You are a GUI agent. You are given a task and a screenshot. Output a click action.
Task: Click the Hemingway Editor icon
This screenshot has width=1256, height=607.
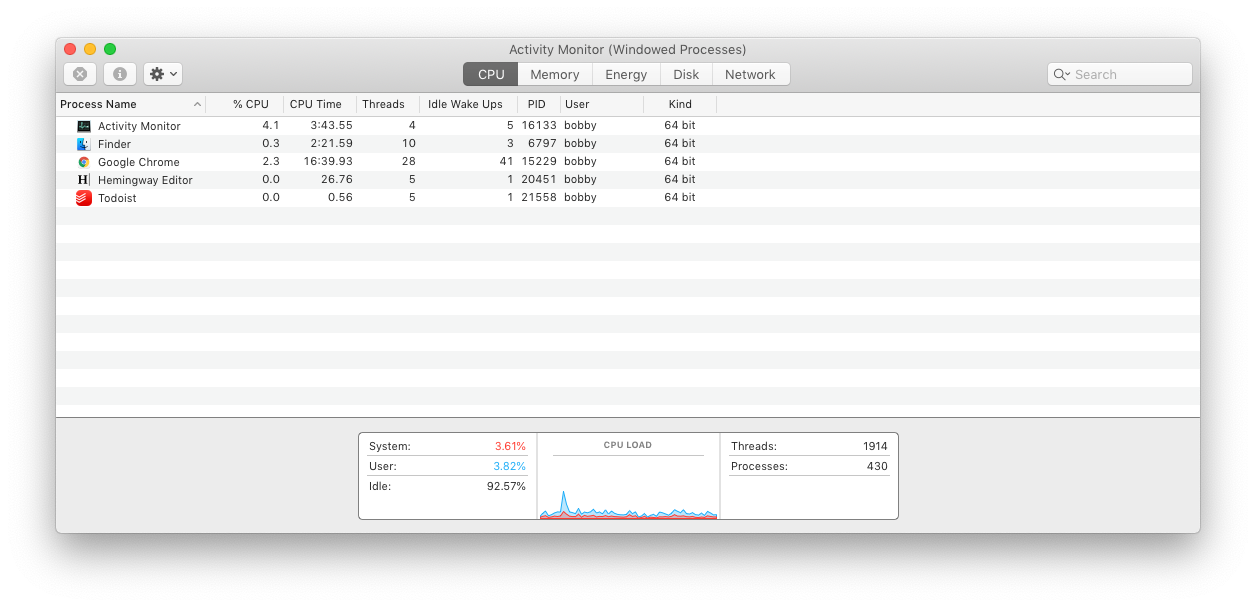(x=83, y=179)
